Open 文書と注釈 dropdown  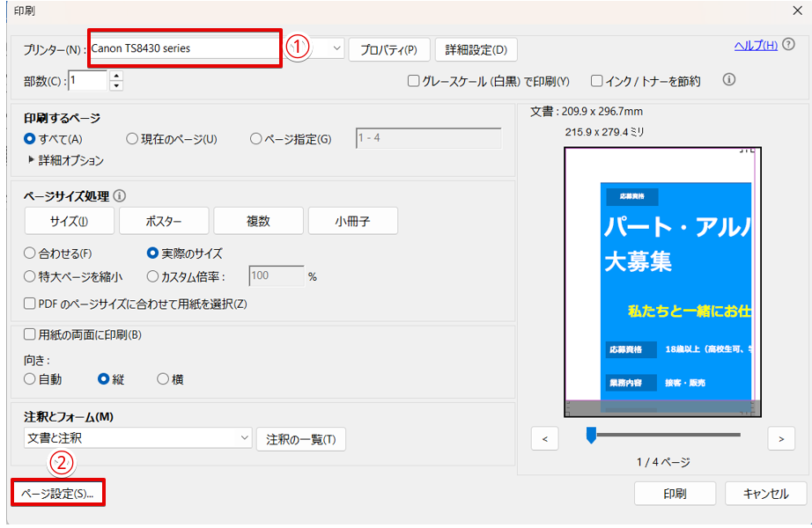138,438
